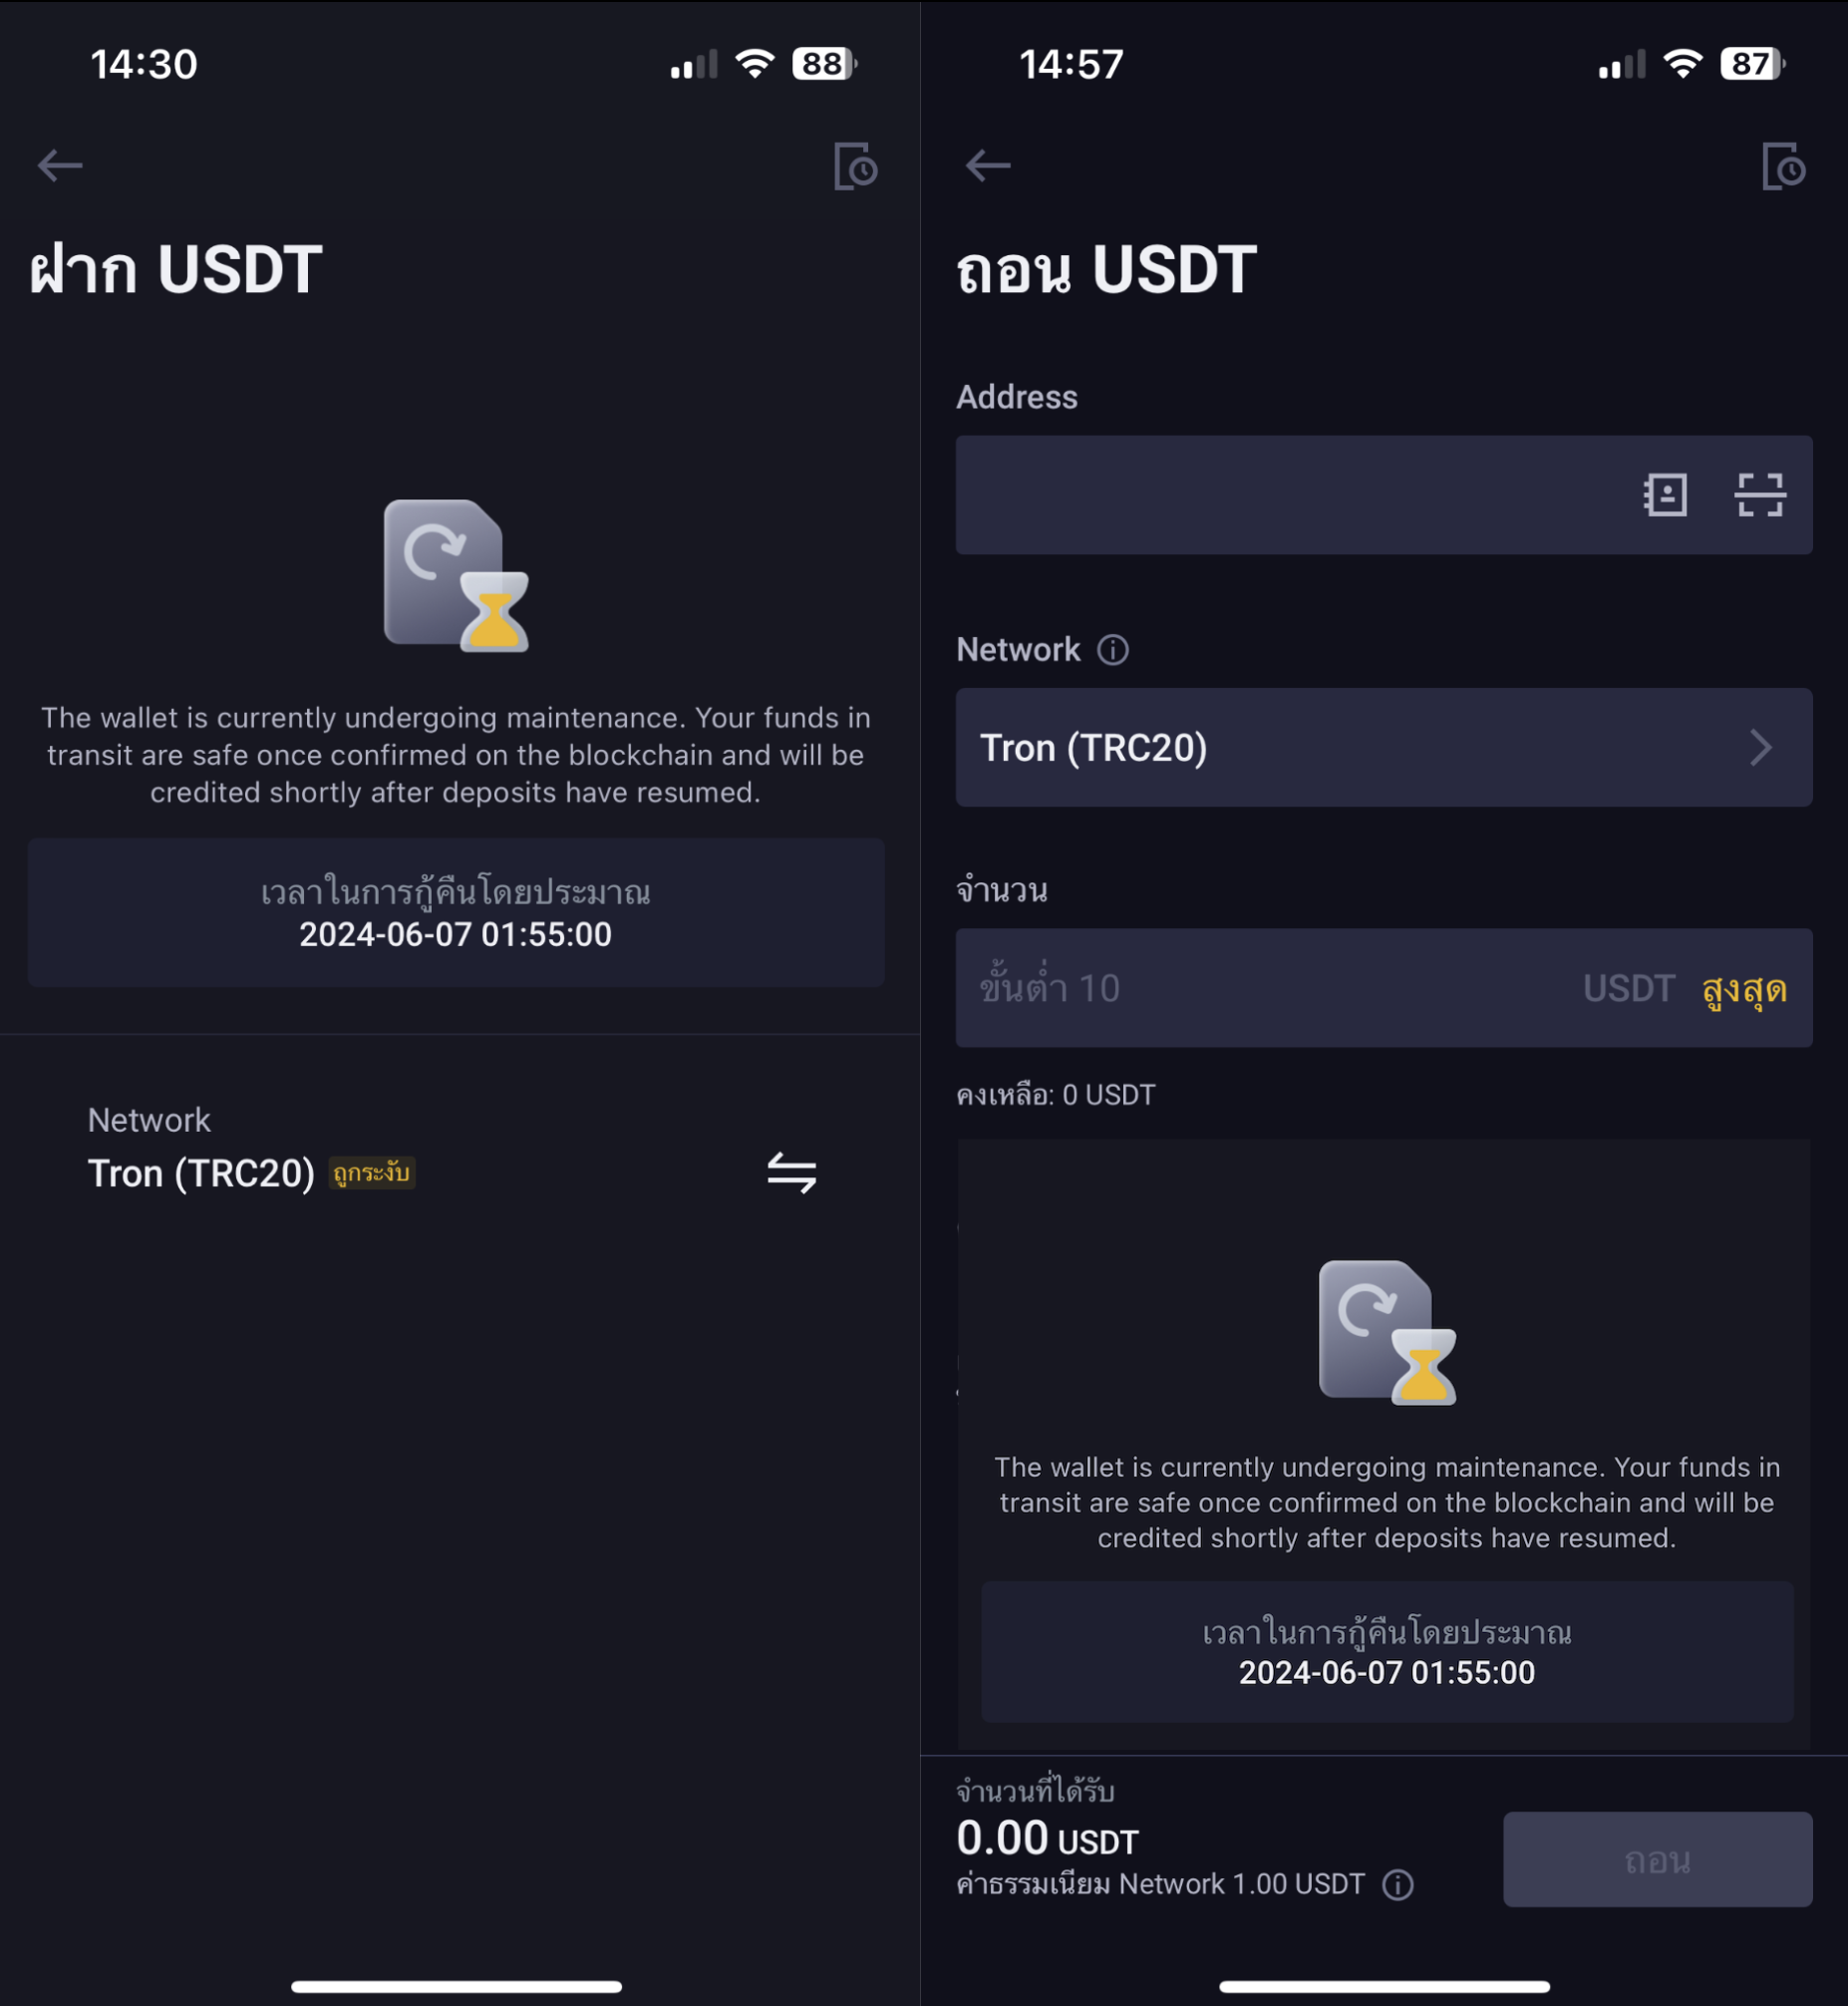1848x2006 pixels.
Task: Tap the yellow ถูกระงับ suspended badge
Action: pyautogui.click(x=372, y=1172)
